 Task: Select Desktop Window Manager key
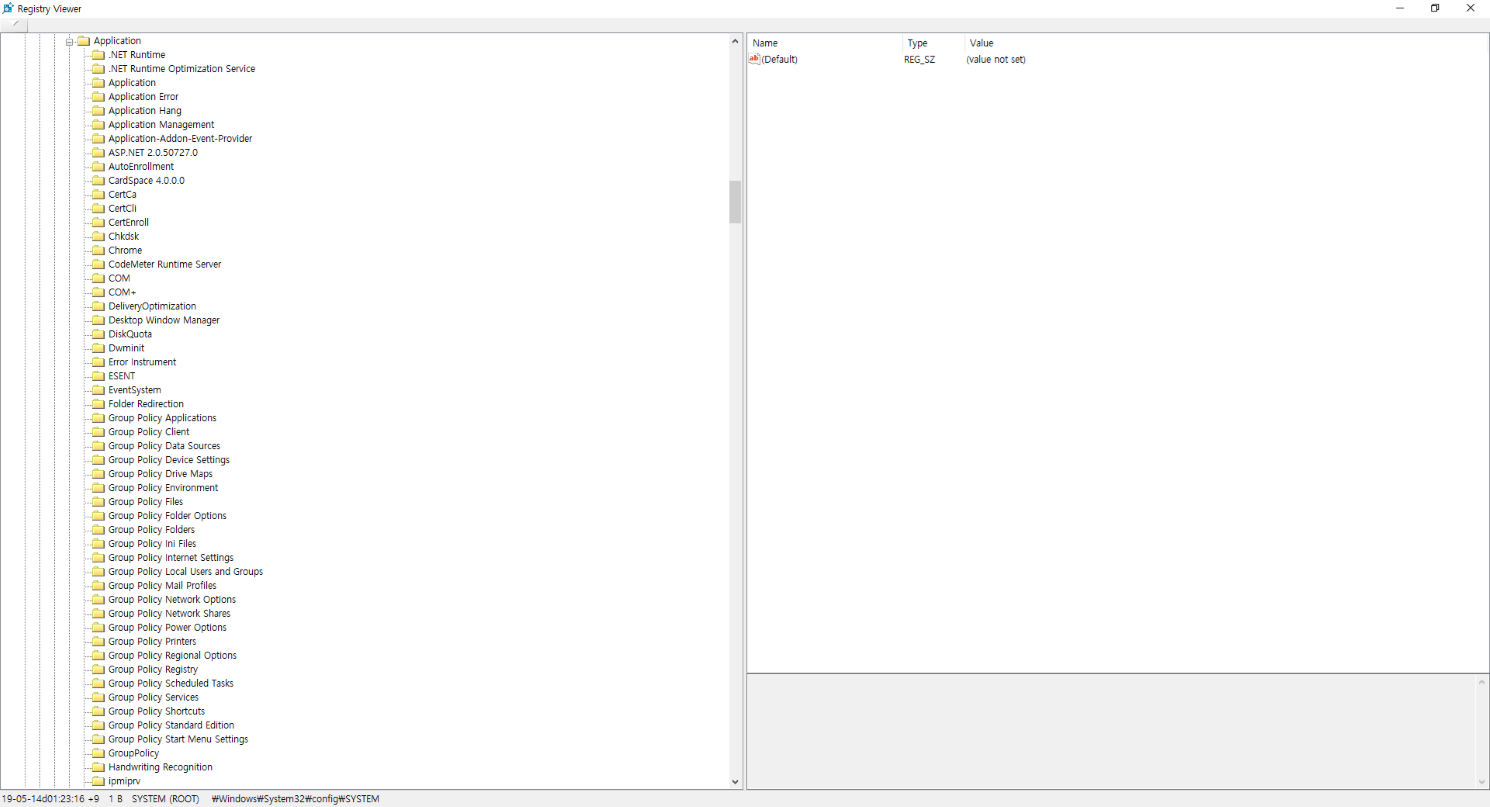[x=164, y=321]
